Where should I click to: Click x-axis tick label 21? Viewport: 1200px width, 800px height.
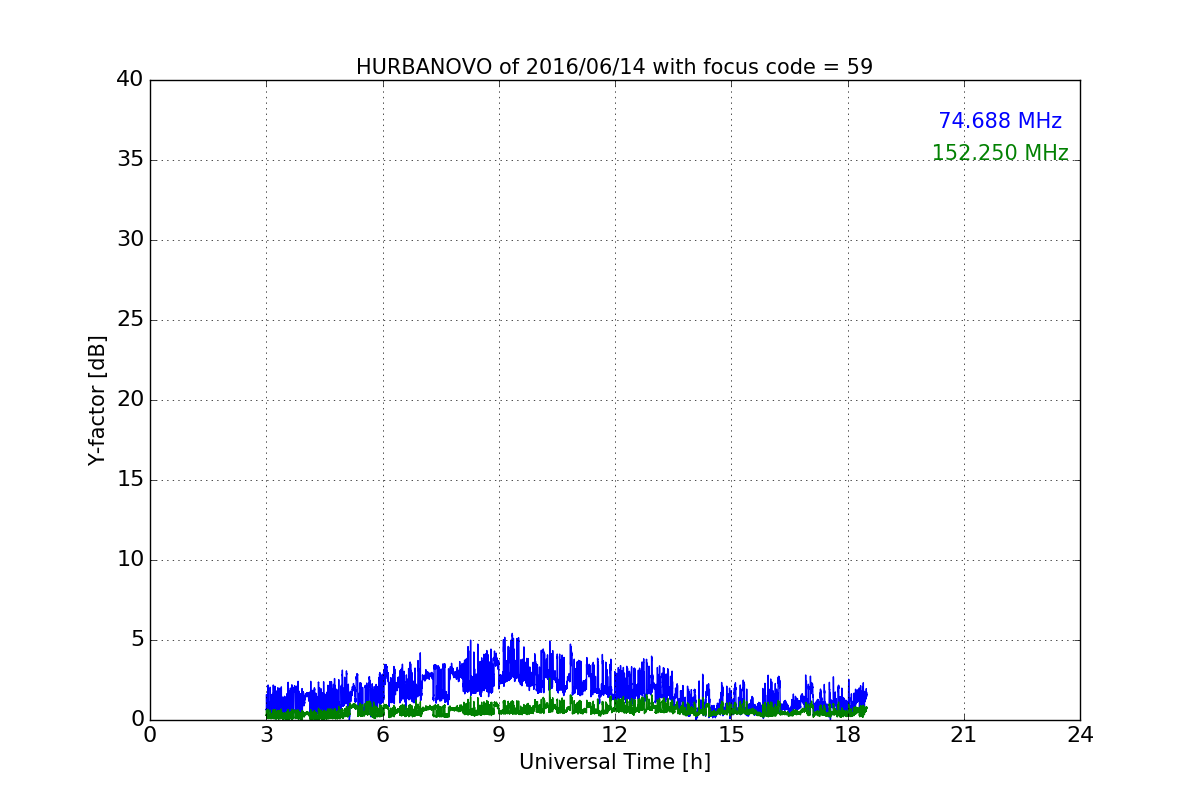(964, 735)
